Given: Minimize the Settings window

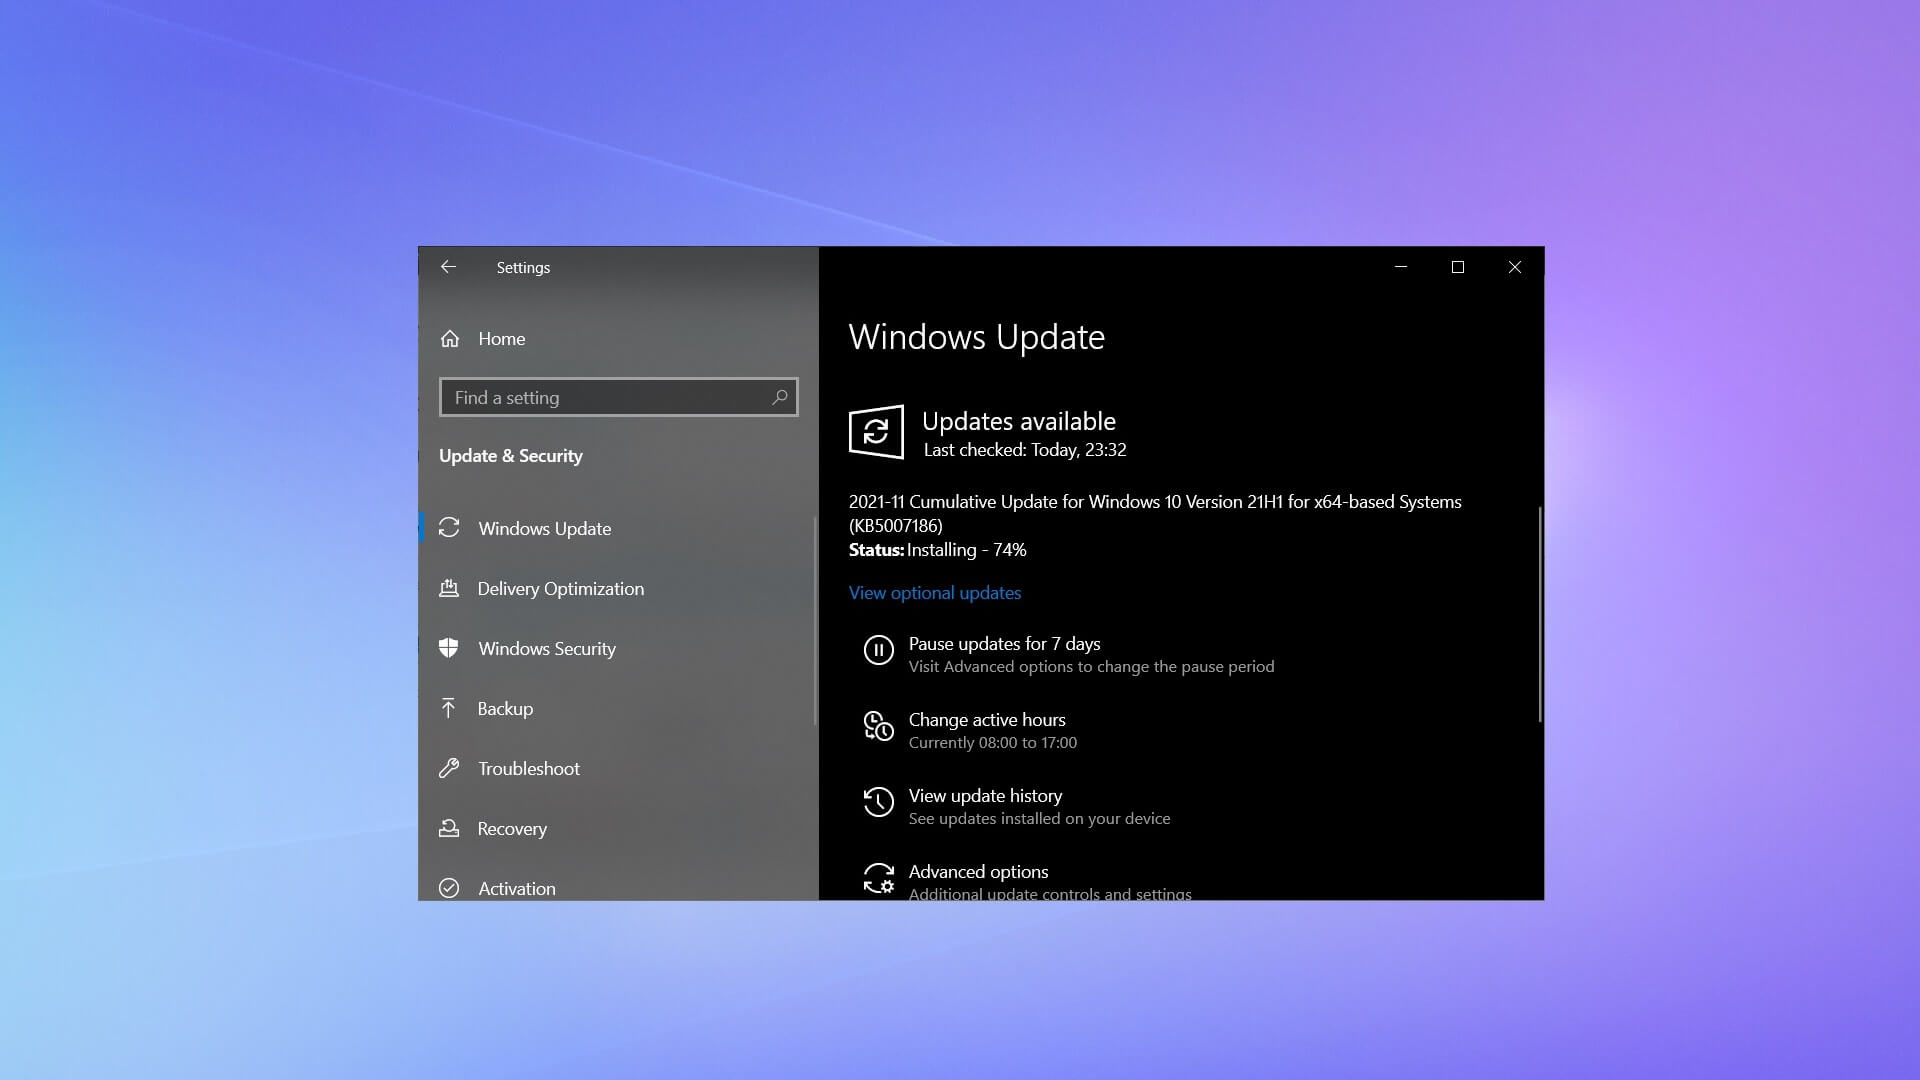Looking at the screenshot, I should (1400, 267).
